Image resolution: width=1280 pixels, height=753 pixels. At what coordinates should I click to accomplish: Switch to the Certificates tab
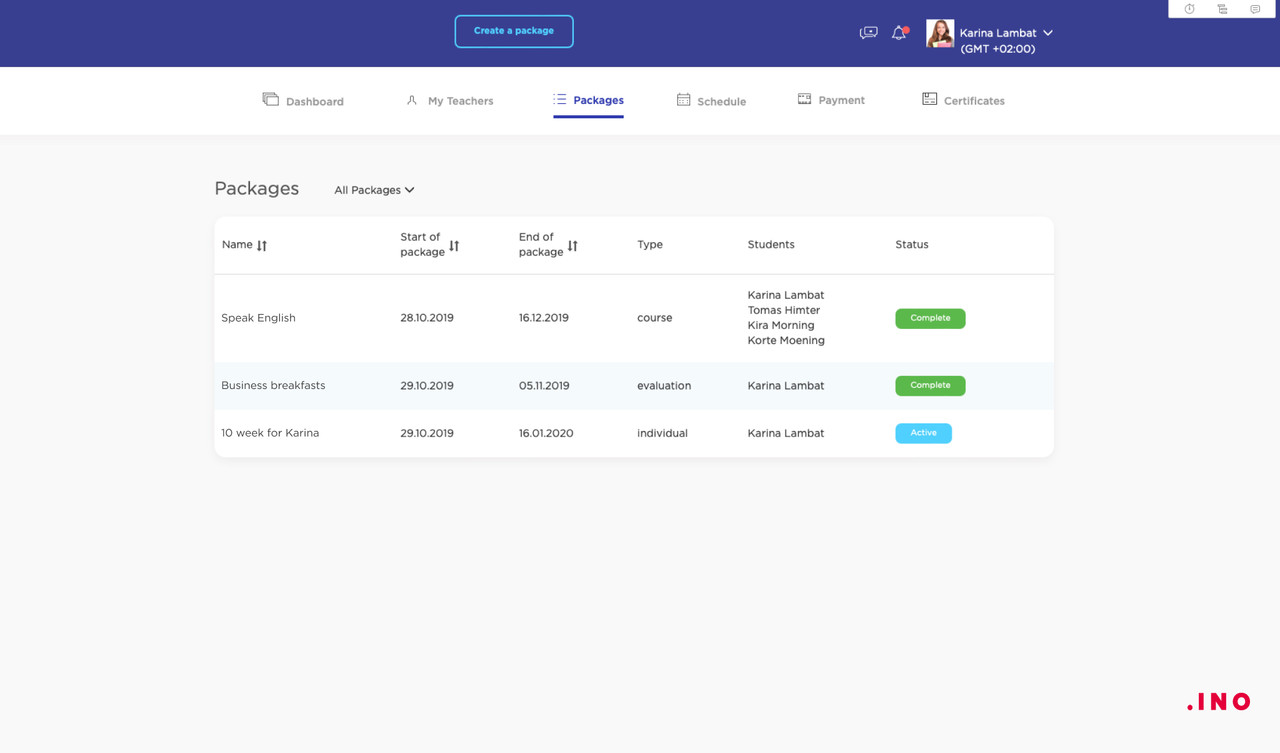click(963, 100)
